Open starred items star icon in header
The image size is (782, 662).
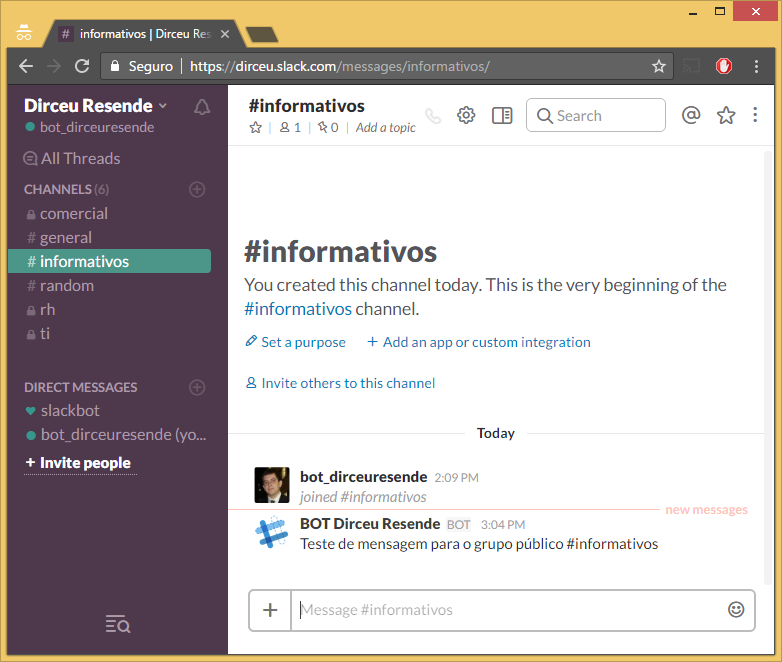tap(726, 115)
